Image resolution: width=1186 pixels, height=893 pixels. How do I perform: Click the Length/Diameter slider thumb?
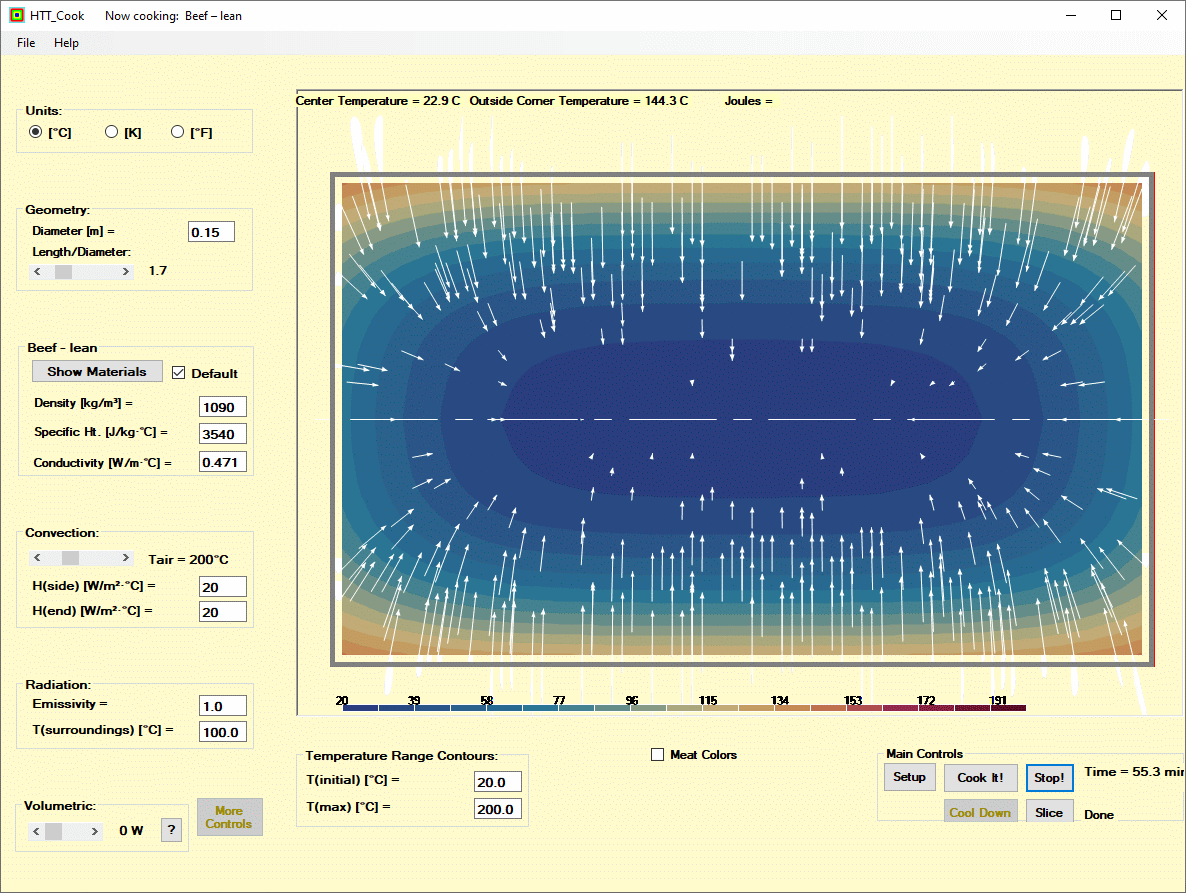click(x=63, y=271)
